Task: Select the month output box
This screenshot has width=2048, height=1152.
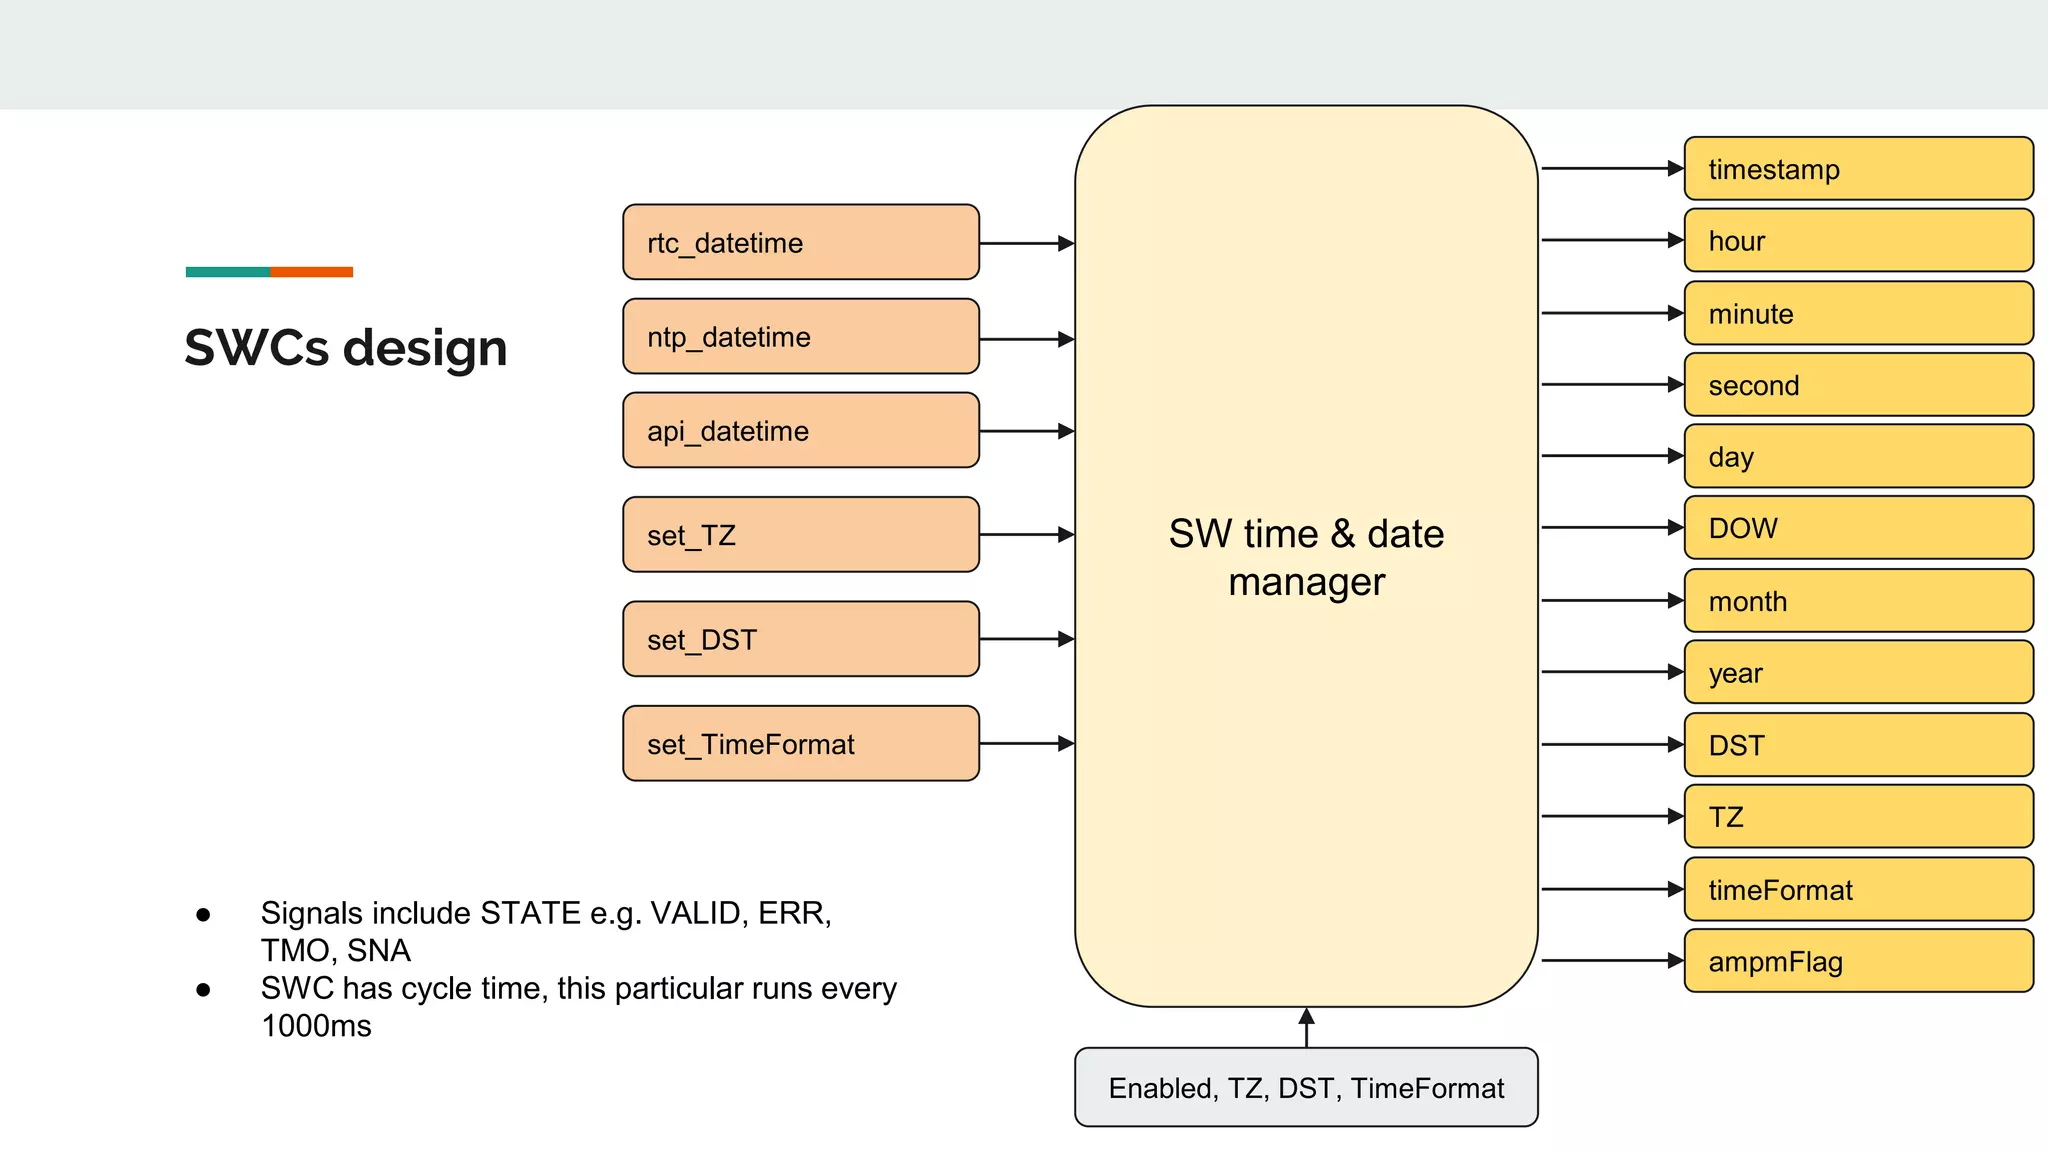Action: (x=1858, y=601)
